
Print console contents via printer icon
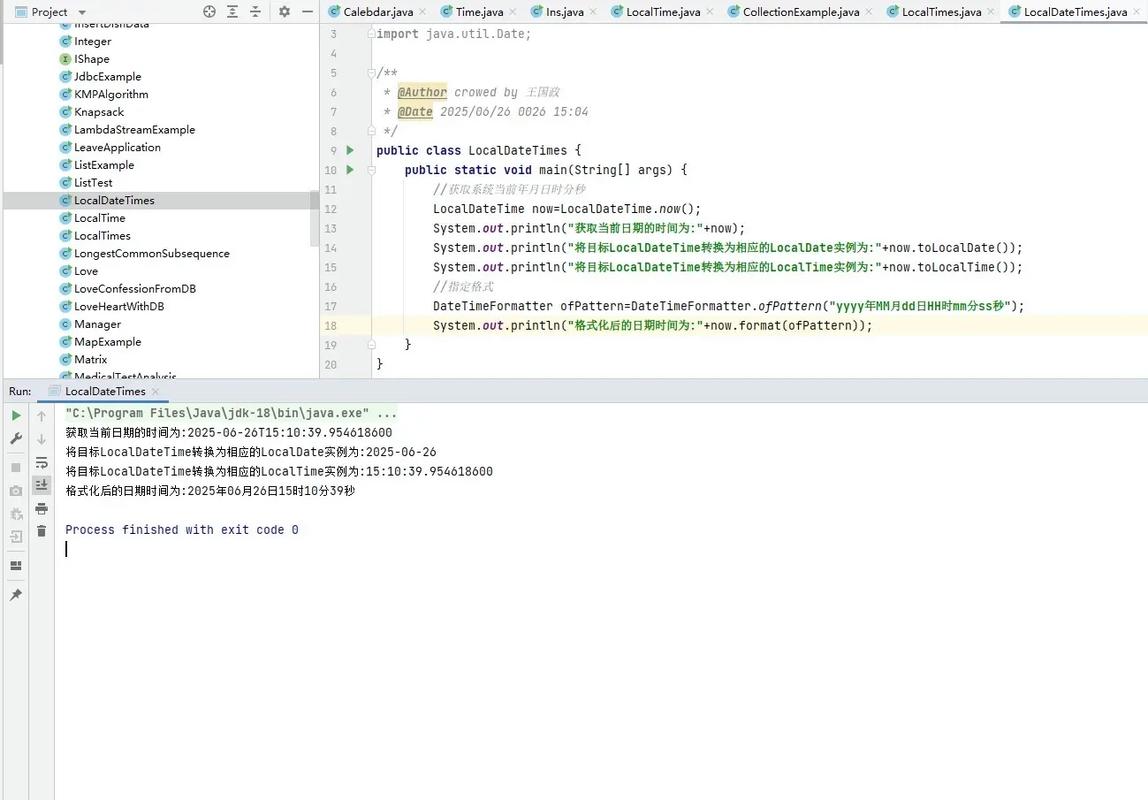click(41, 508)
